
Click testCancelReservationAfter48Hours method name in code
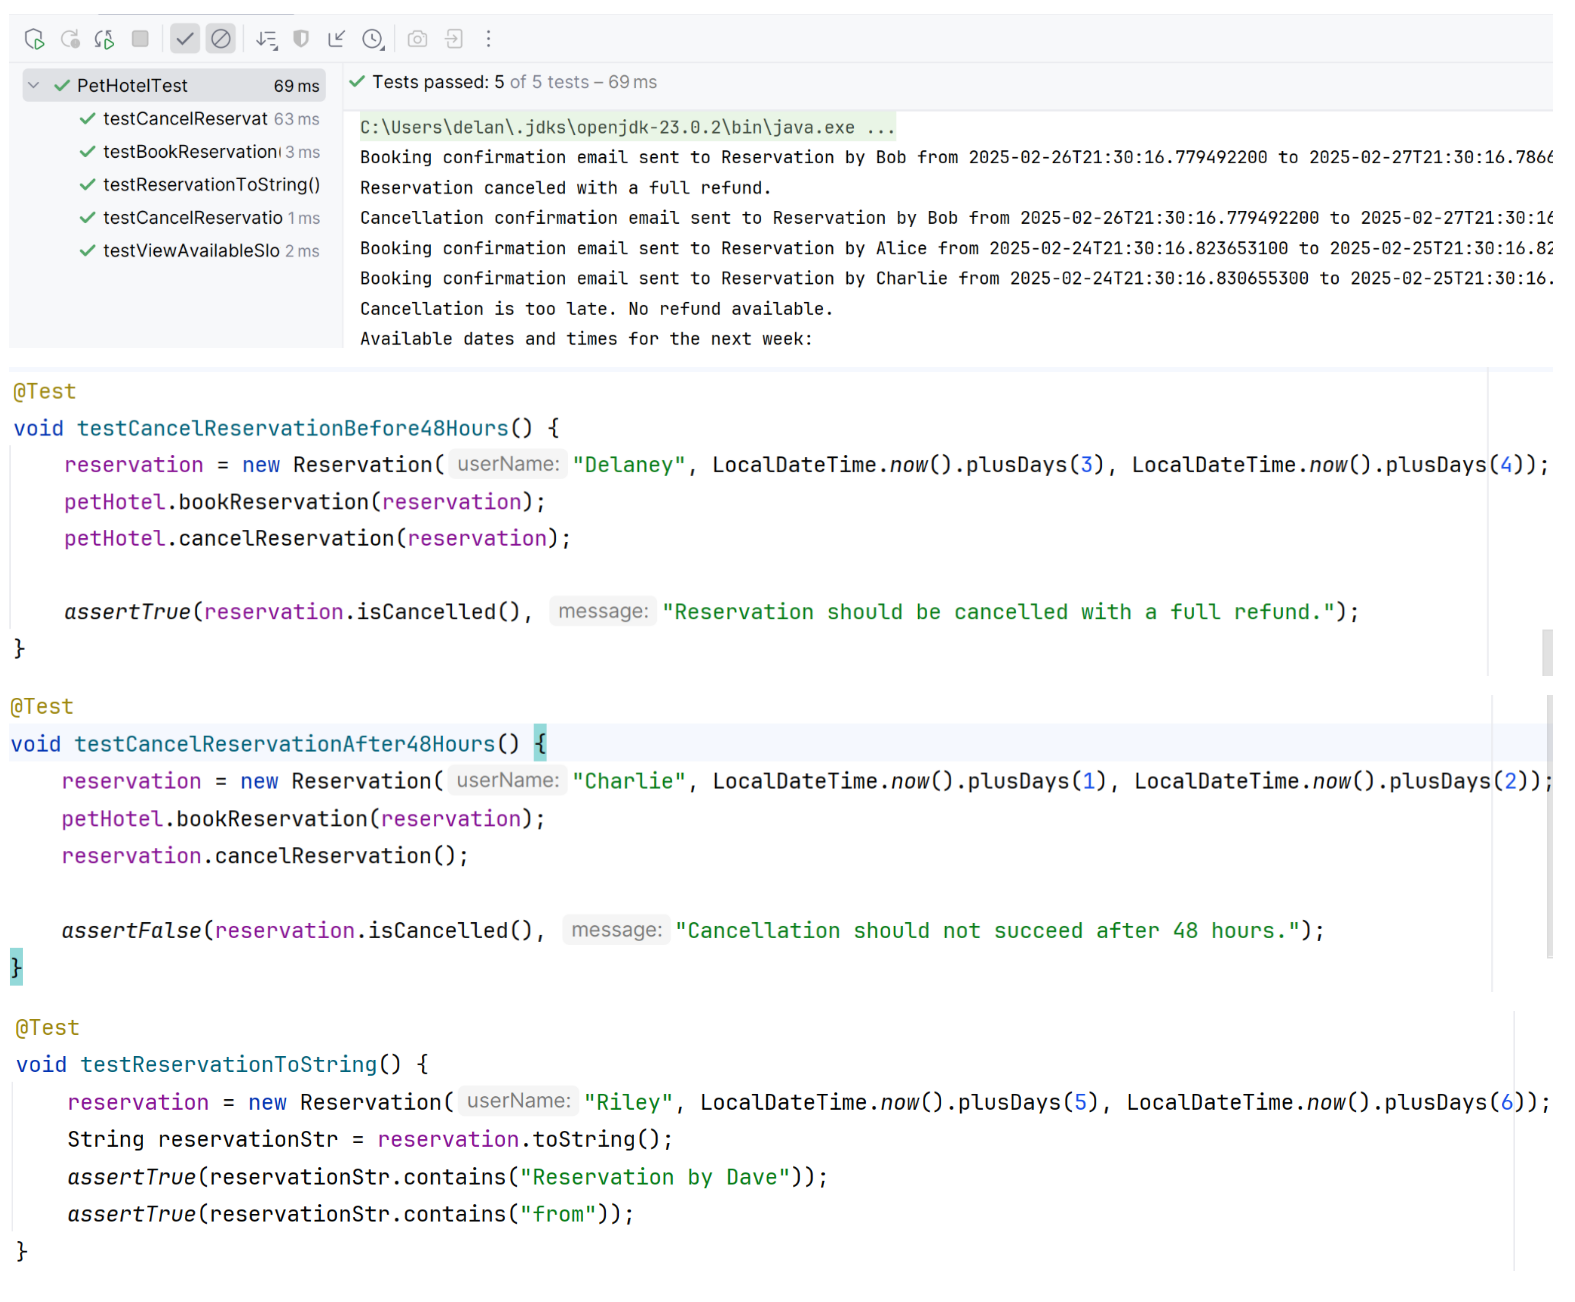[x=284, y=744]
